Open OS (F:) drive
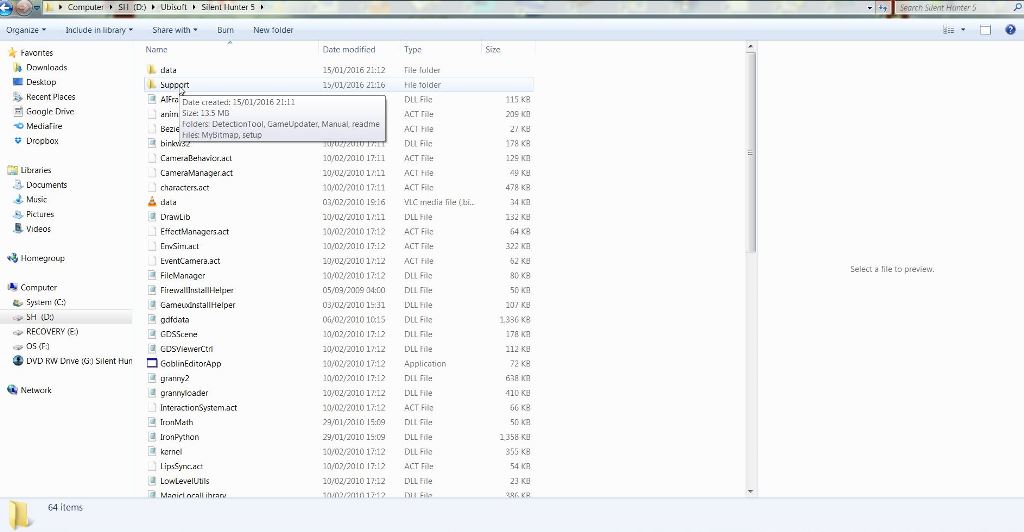This screenshot has height=532, width=1024. [x=38, y=346]
